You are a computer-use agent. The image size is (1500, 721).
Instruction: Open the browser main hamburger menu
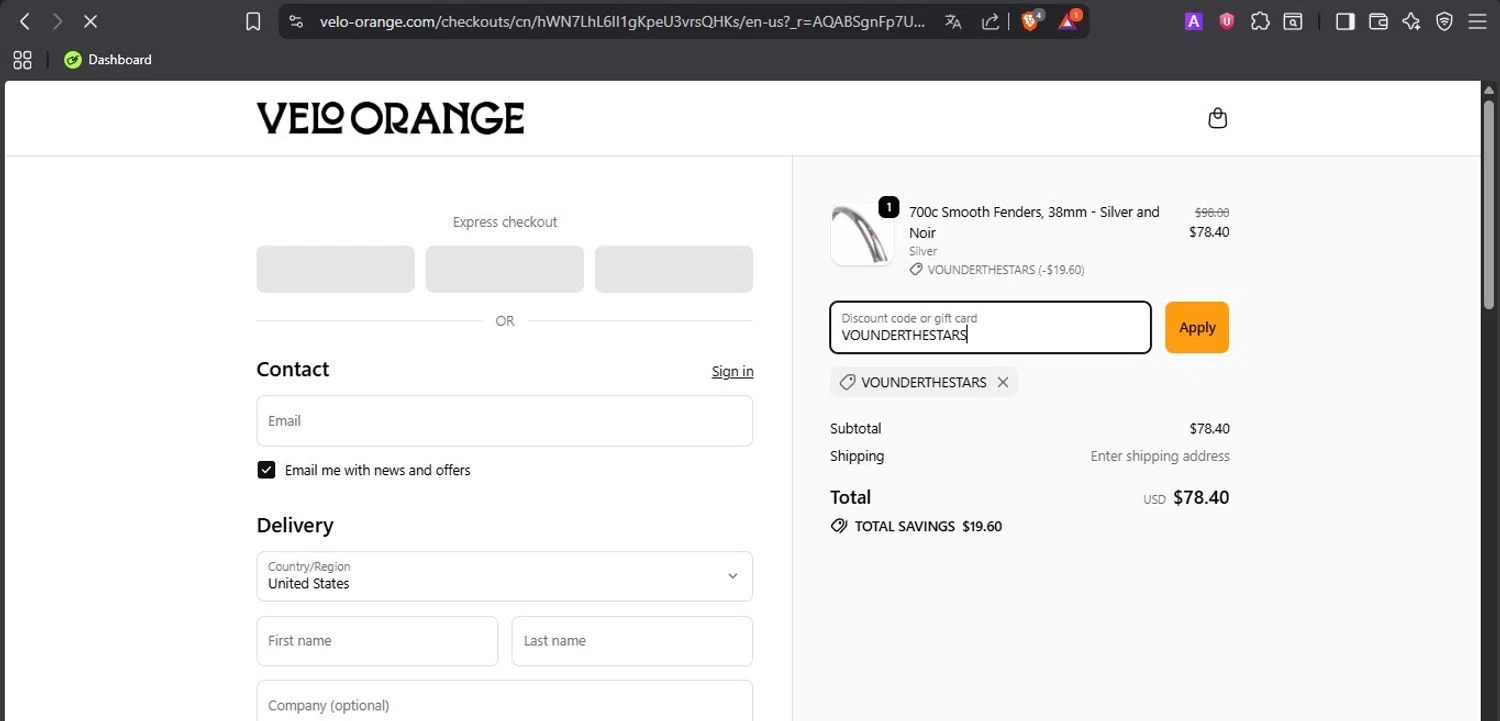(1477, 21)
